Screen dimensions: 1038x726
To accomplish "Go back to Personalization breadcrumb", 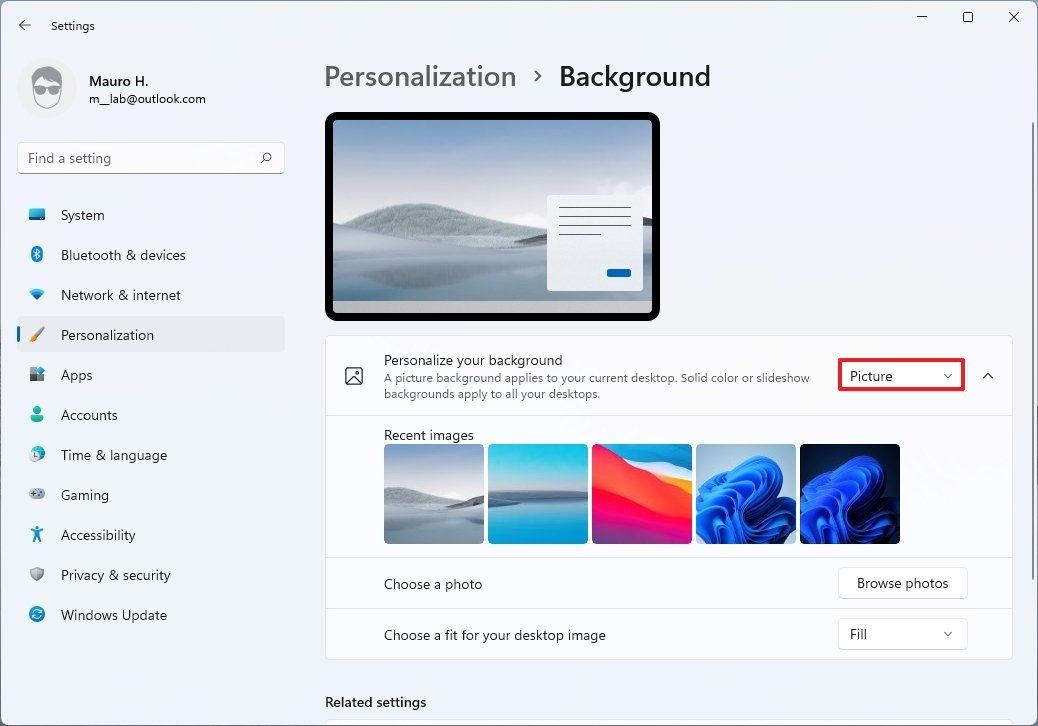I will [420, 77].
